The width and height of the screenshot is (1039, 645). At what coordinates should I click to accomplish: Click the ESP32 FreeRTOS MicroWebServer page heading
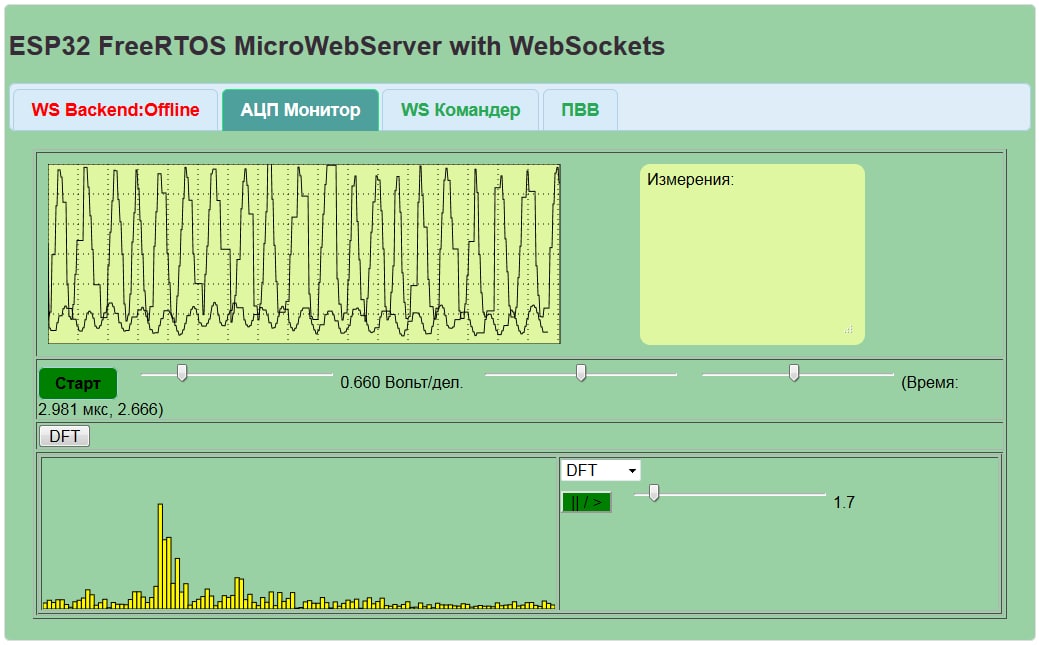(337, 46)
